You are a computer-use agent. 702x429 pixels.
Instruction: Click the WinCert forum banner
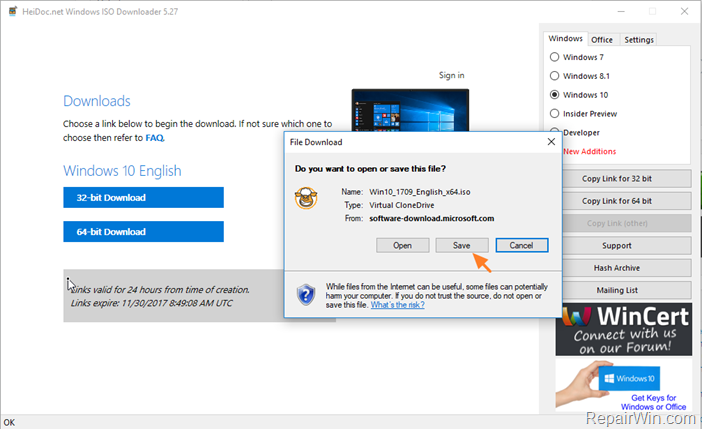[624, 329]
